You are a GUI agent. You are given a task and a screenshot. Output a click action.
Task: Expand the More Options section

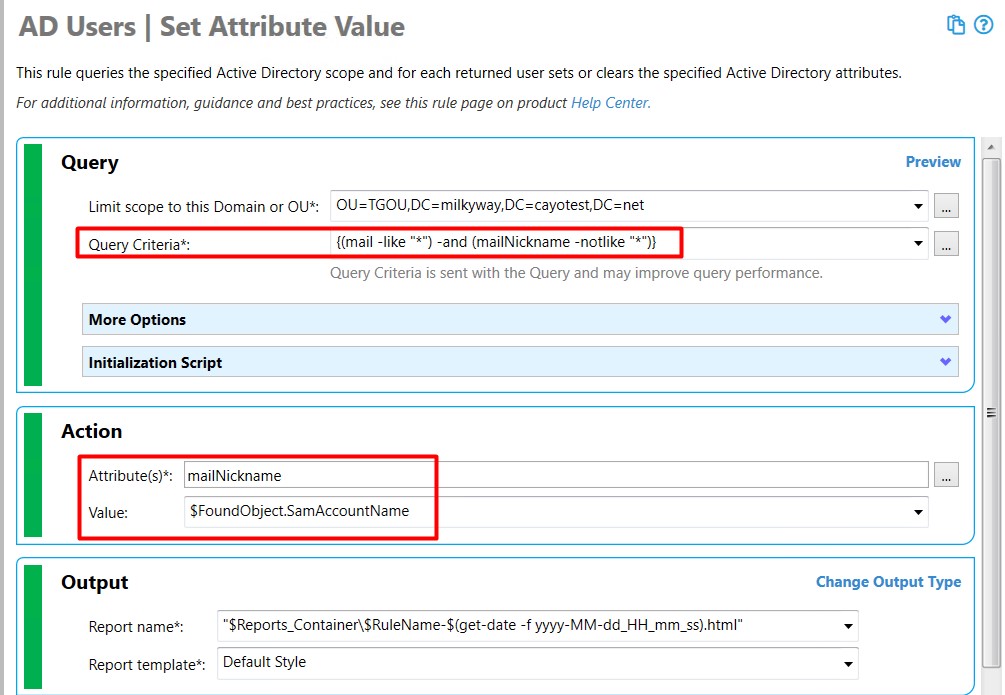coord(520,319)
